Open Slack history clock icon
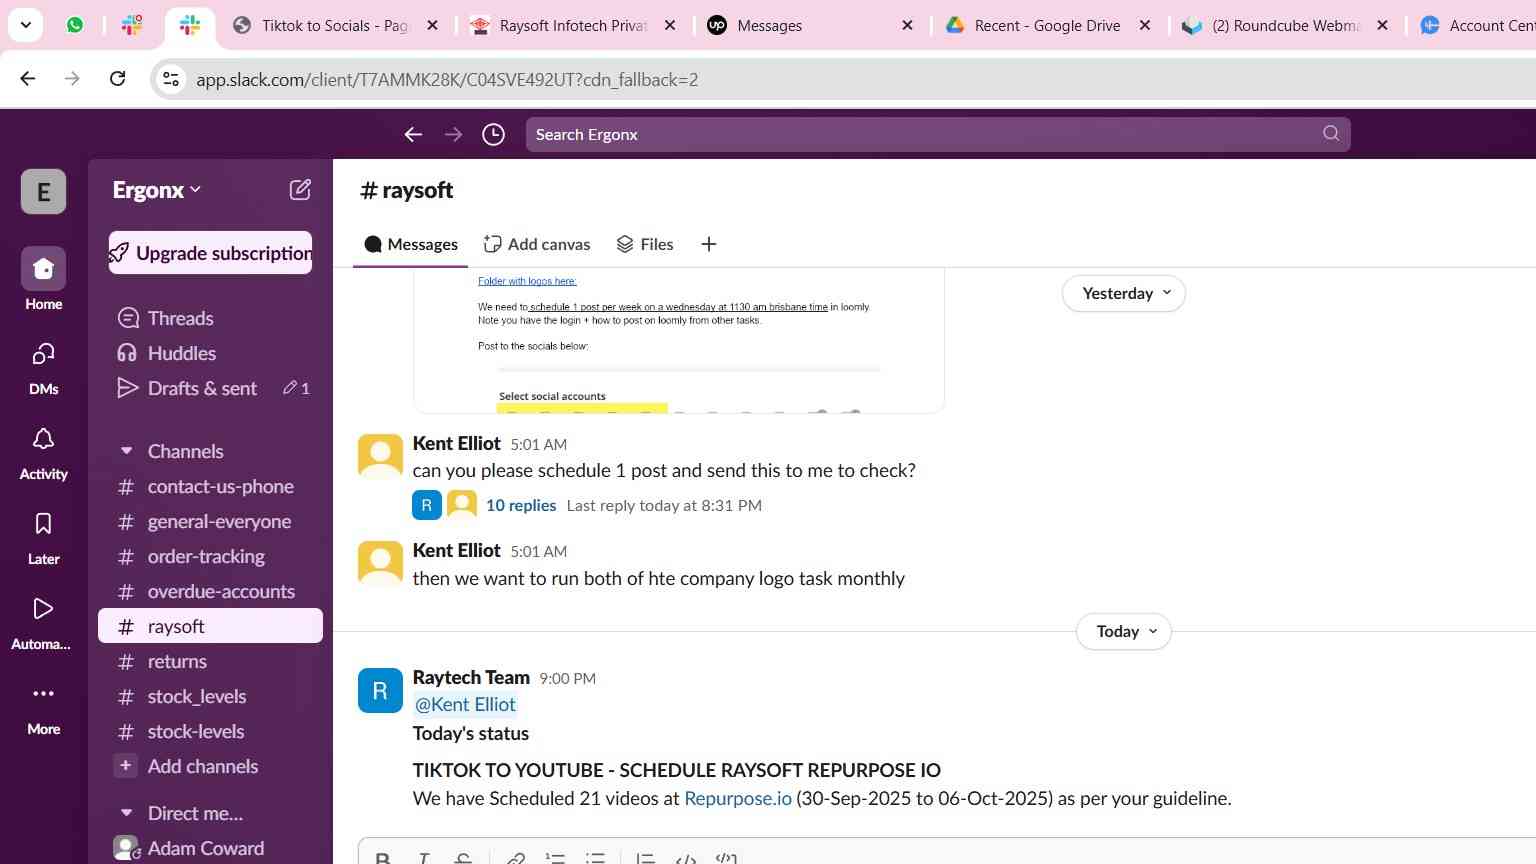This screenshot has height=864, width=1536. tap(493, 134)
